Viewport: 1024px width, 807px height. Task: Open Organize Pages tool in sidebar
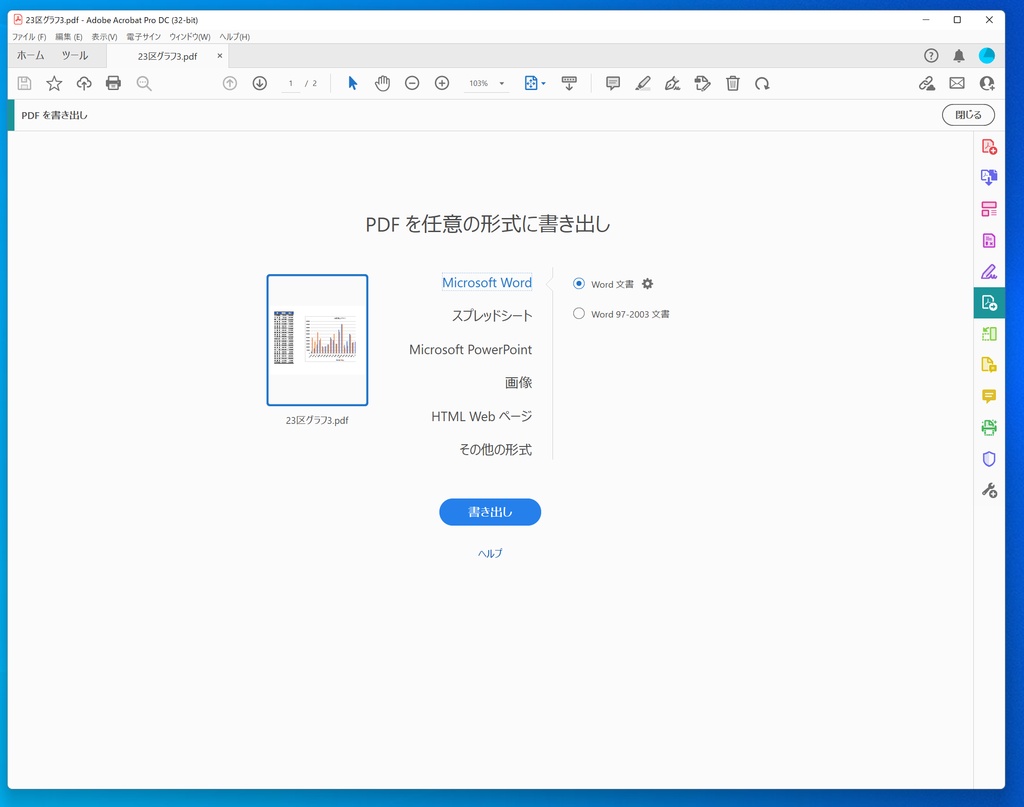pos(989,209)
